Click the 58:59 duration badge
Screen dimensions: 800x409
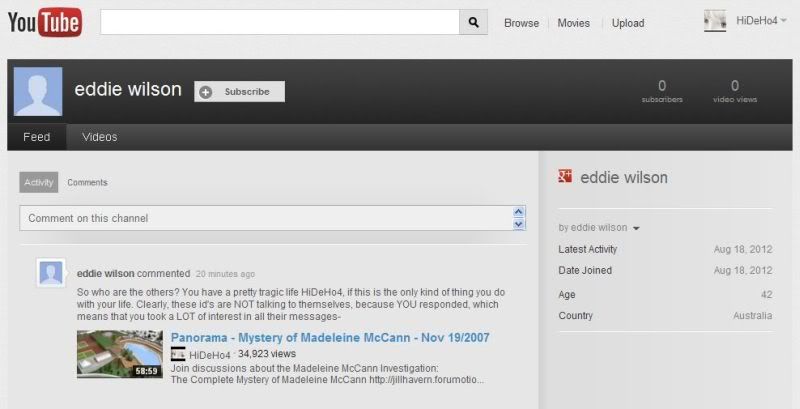click(147, 371)
